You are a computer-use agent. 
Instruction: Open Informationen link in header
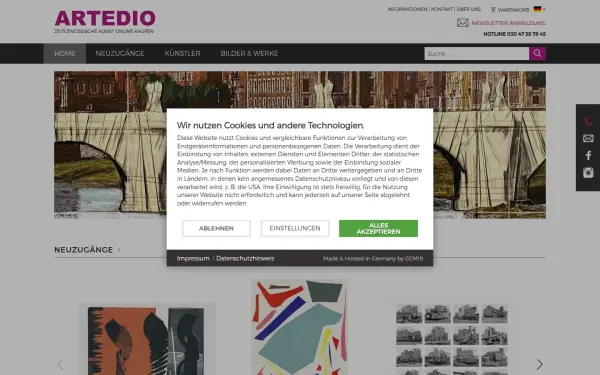click(x=407, y=9)
